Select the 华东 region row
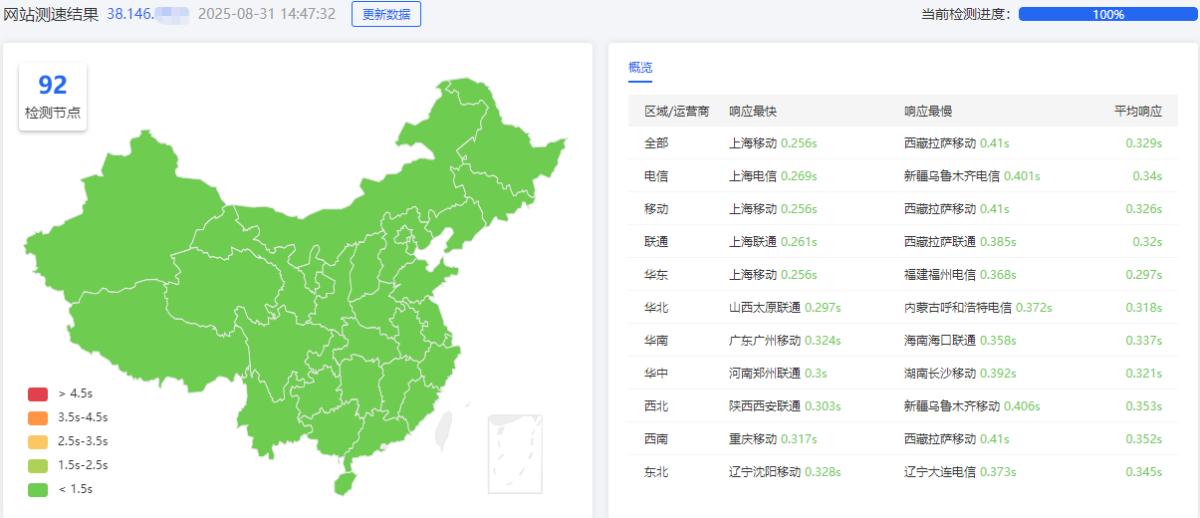Image resolution: width=1200 pixels, height=518 pixels. pos(656,275)
